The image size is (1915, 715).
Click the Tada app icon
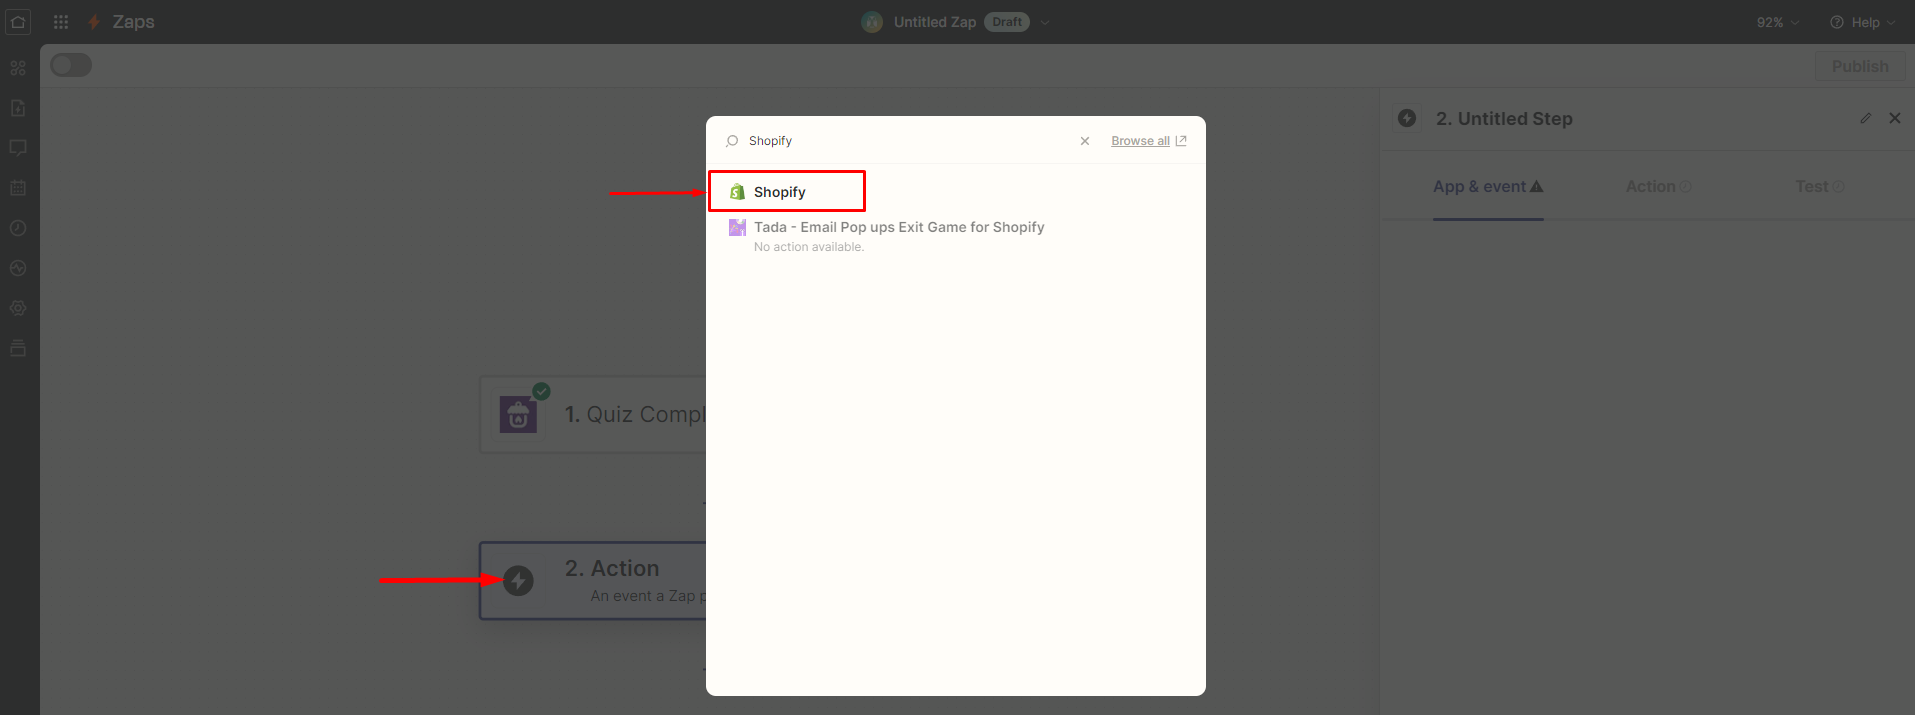tap(737, 227)
